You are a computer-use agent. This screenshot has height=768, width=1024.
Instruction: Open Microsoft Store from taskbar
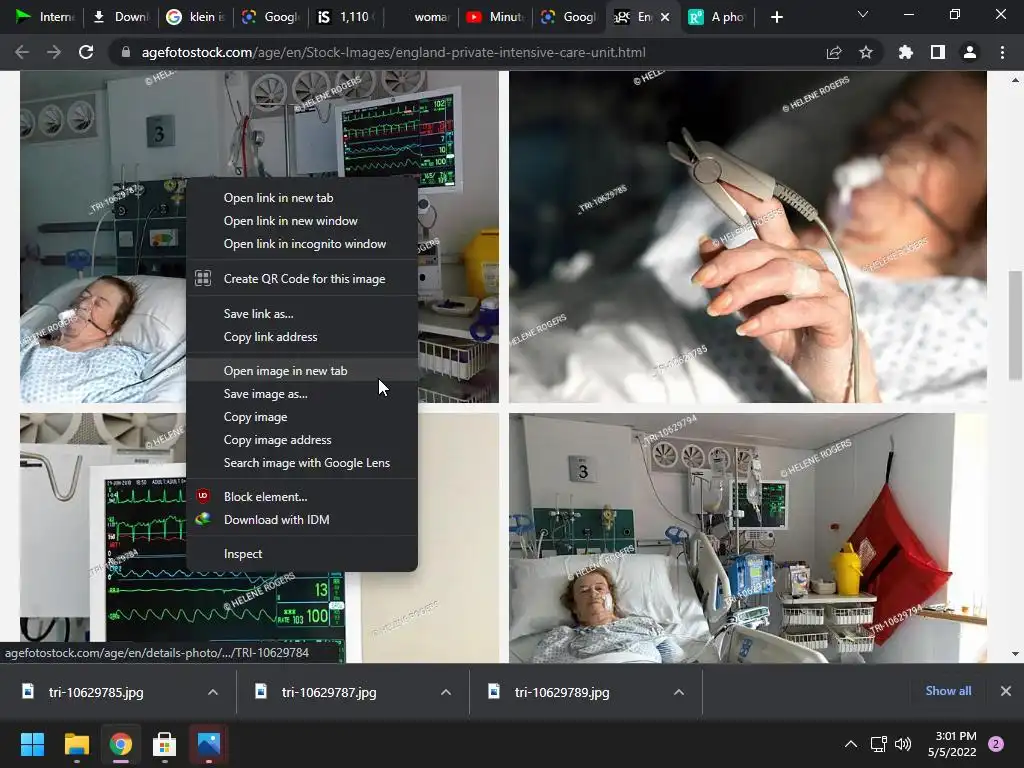(x=165, y=744)
